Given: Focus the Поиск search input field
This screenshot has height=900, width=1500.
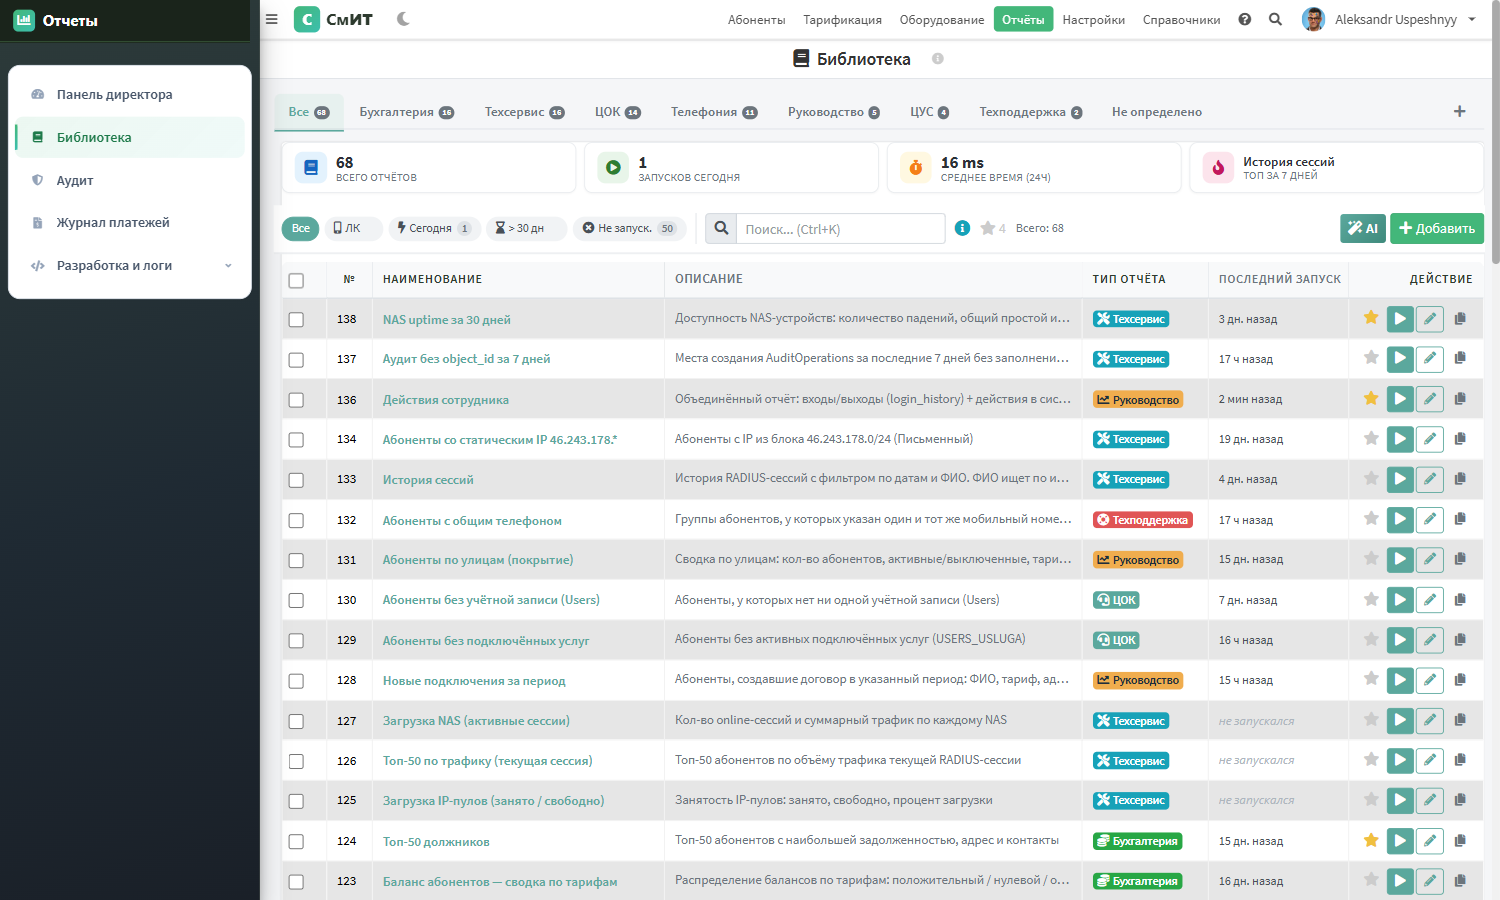Looking at the screenshot, I should point(841,229).
